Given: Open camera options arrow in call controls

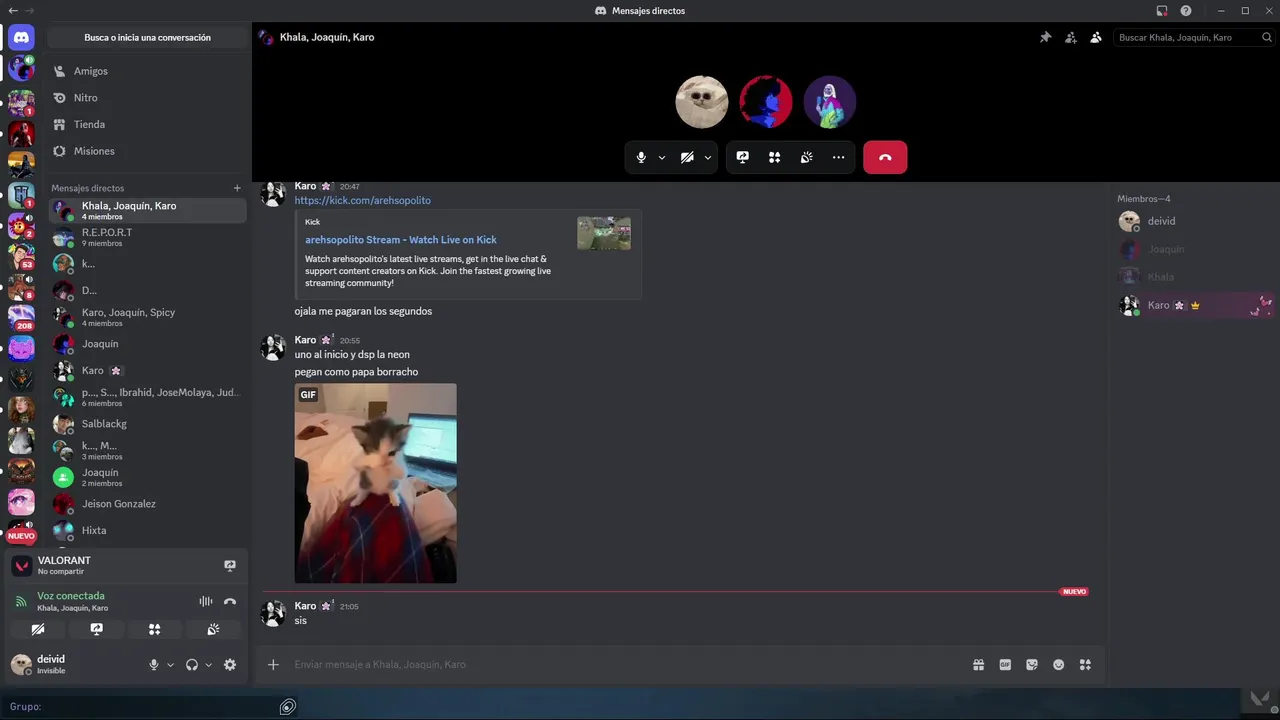Looking at the screenshot, I should coord(708,157).
